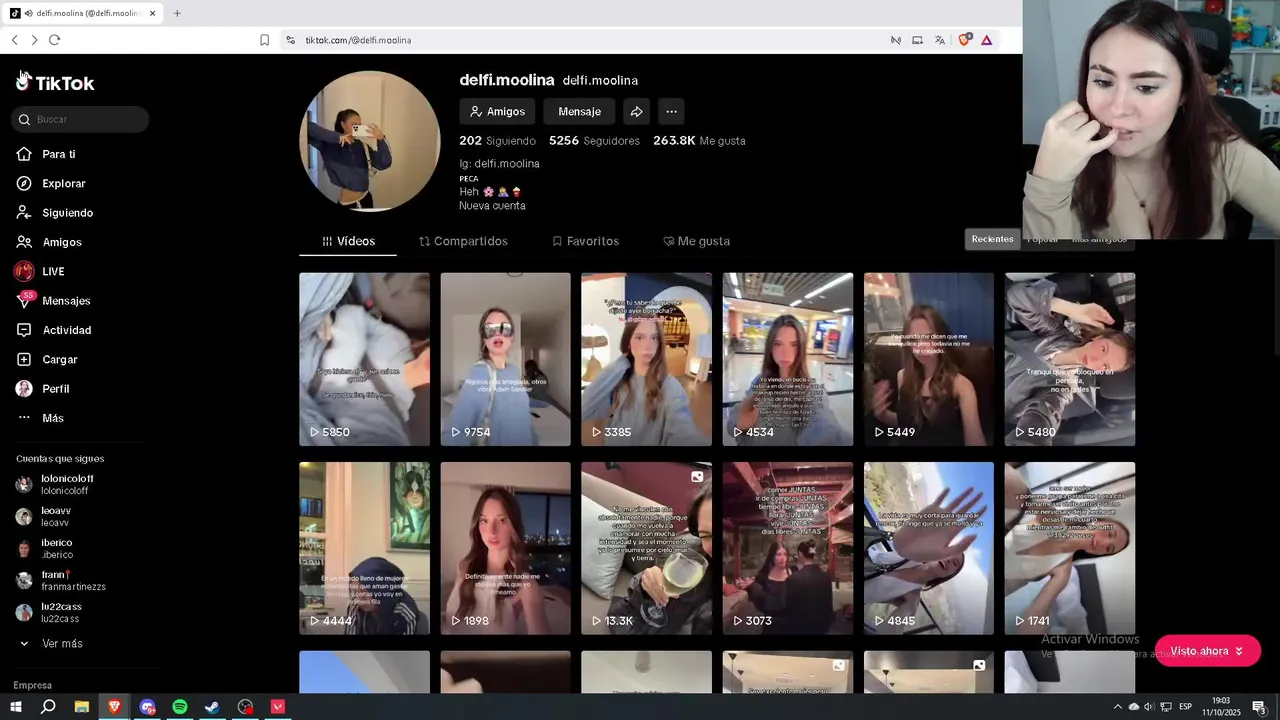Viewport: 1280px width, 720px height.
Task: Open the video with 9754 views
Action: click(x=505, y=359)
